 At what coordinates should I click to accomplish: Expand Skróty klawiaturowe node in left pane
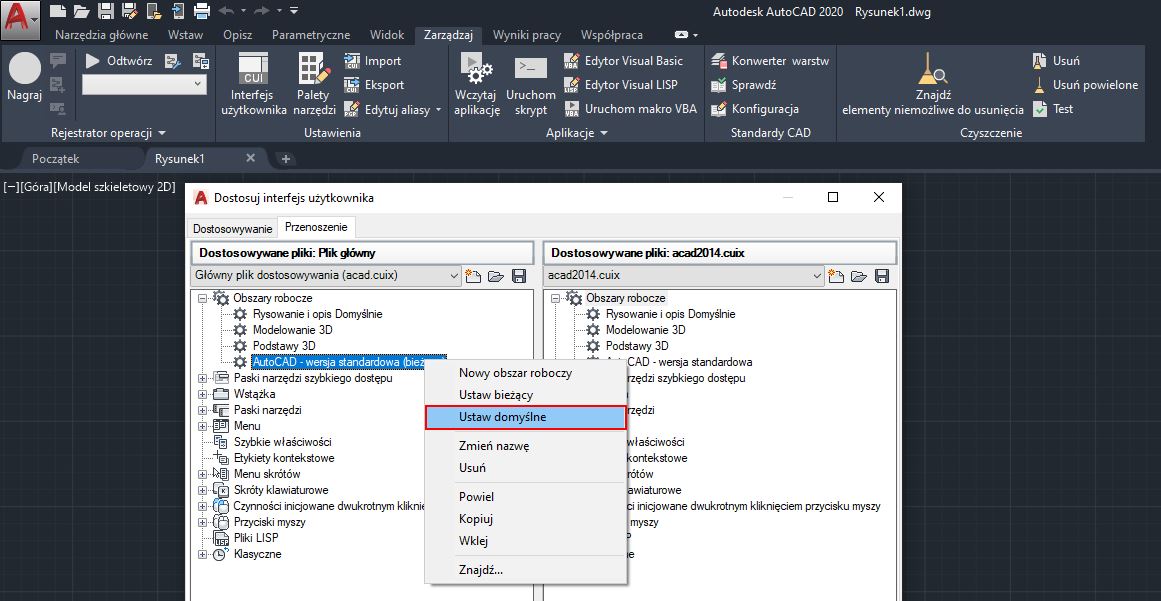pyautogui.click(x=202, y=490)
